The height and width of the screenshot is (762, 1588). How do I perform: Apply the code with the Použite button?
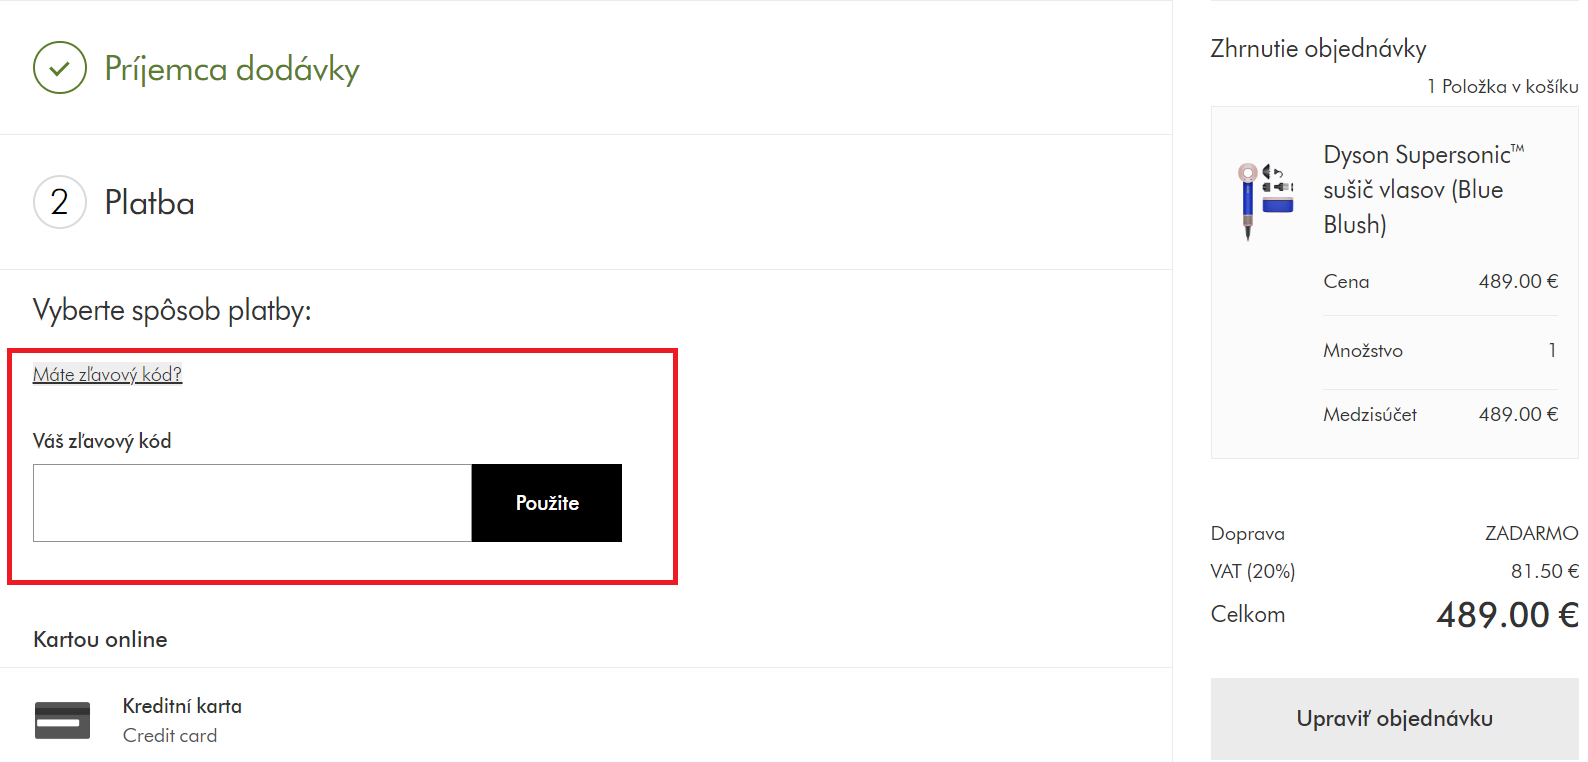pos(547,503)
